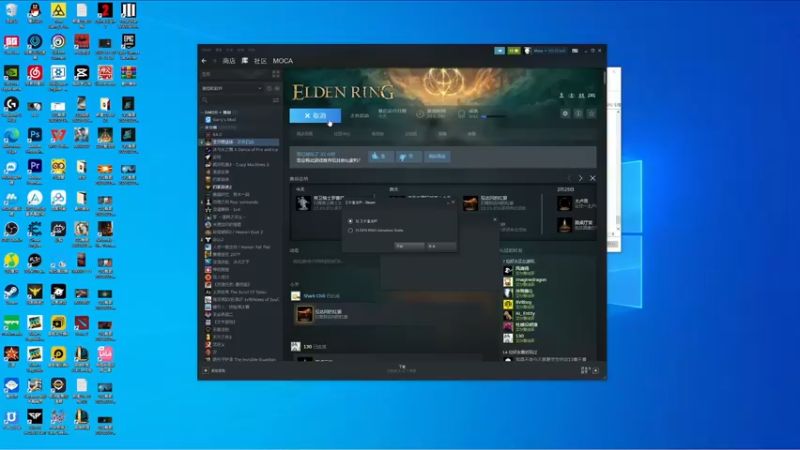Select Heaven Dust 2 in library
800x450 pixels.
[x=234, y=232]
